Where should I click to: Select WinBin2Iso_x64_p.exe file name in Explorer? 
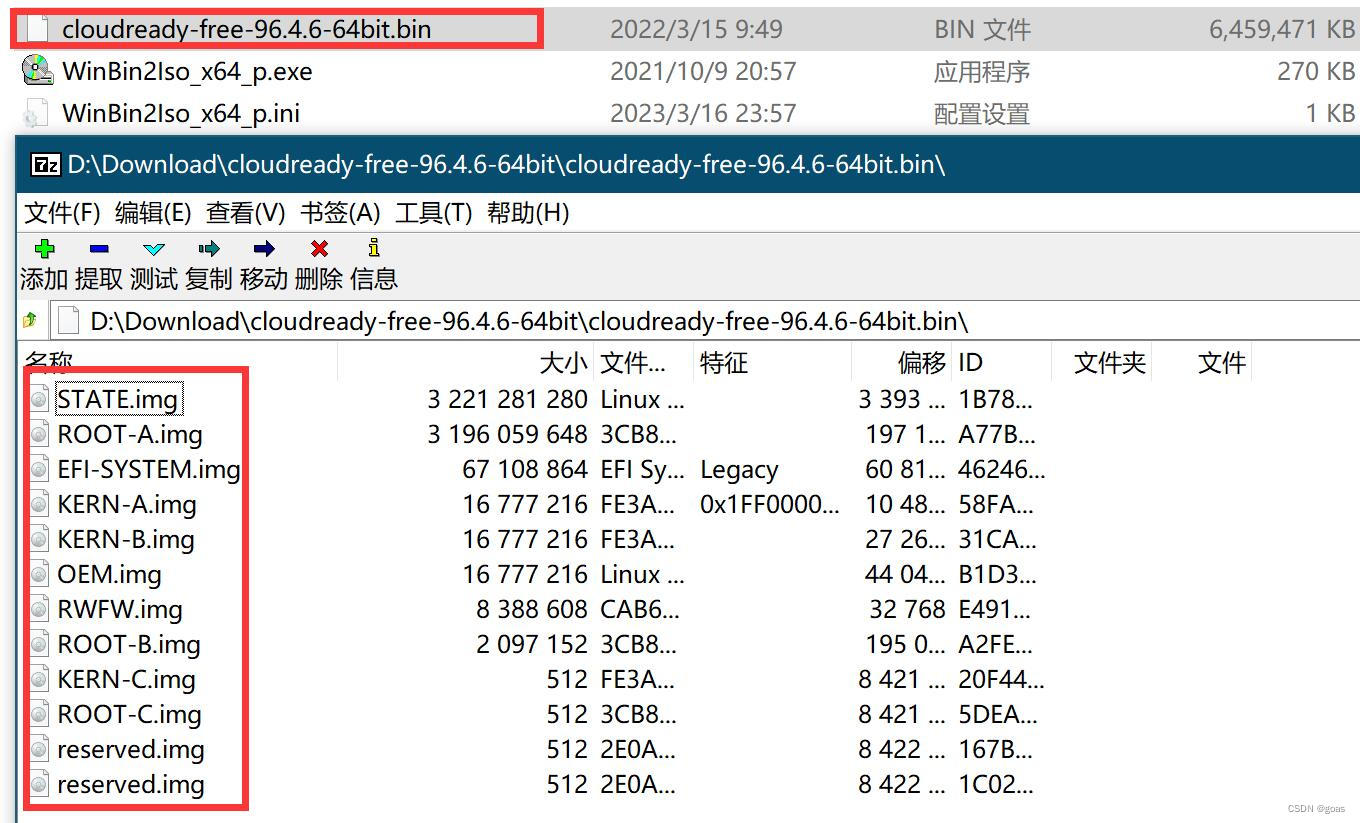pos(187,71)
